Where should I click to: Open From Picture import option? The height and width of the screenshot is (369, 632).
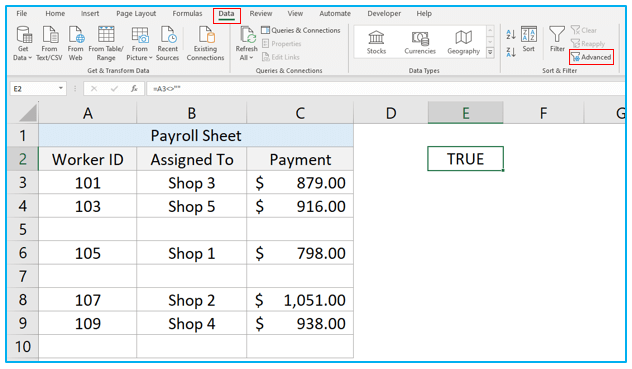139,44
